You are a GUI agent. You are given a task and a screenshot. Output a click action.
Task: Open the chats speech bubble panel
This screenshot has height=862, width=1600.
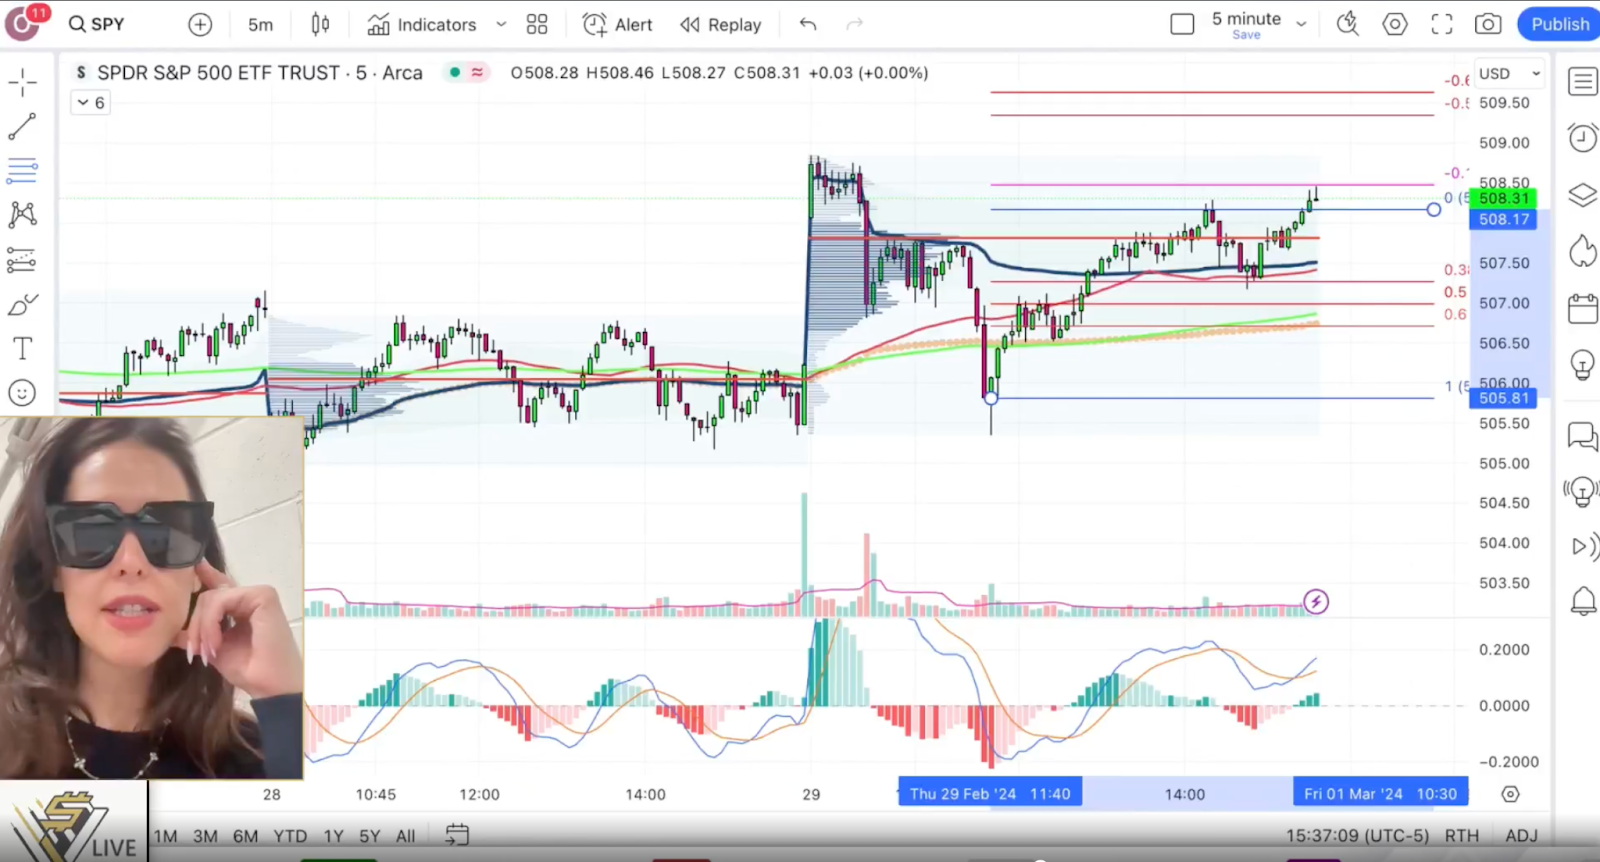pos(1582,436)
